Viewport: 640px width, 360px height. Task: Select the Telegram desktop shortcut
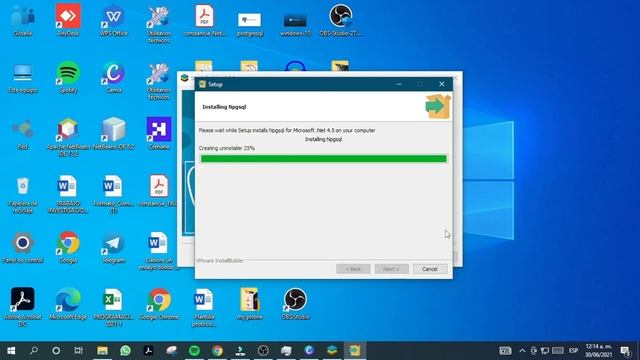click(x=113, y=247)
